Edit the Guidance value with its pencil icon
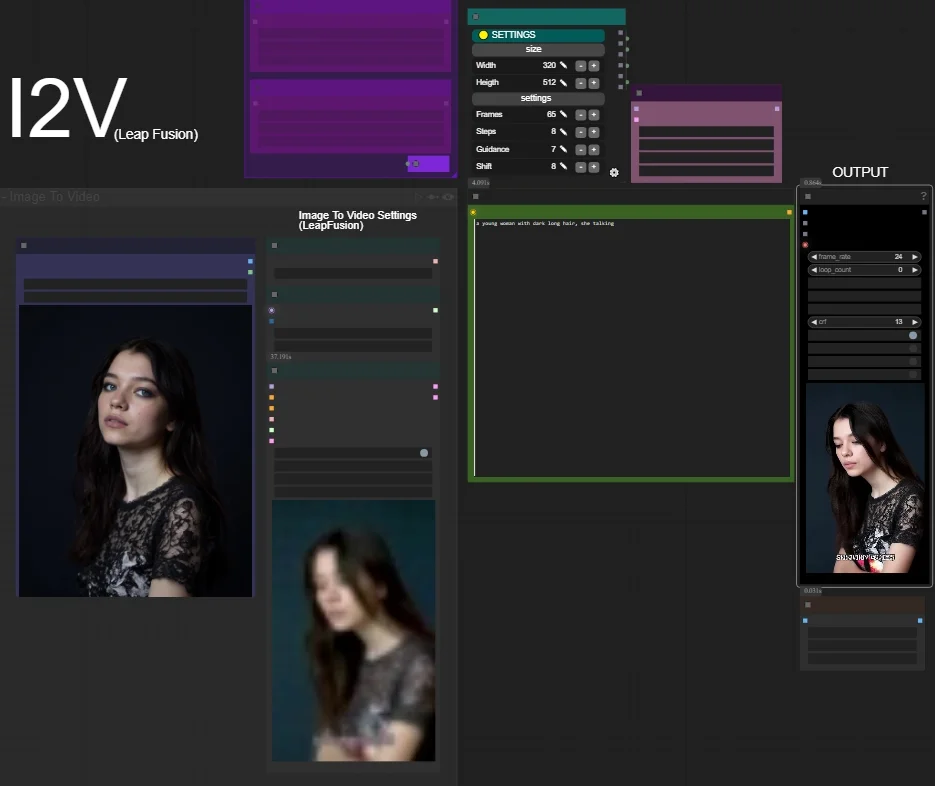The image size is (935, 786). pyautogui.click(x=563, y=149)
